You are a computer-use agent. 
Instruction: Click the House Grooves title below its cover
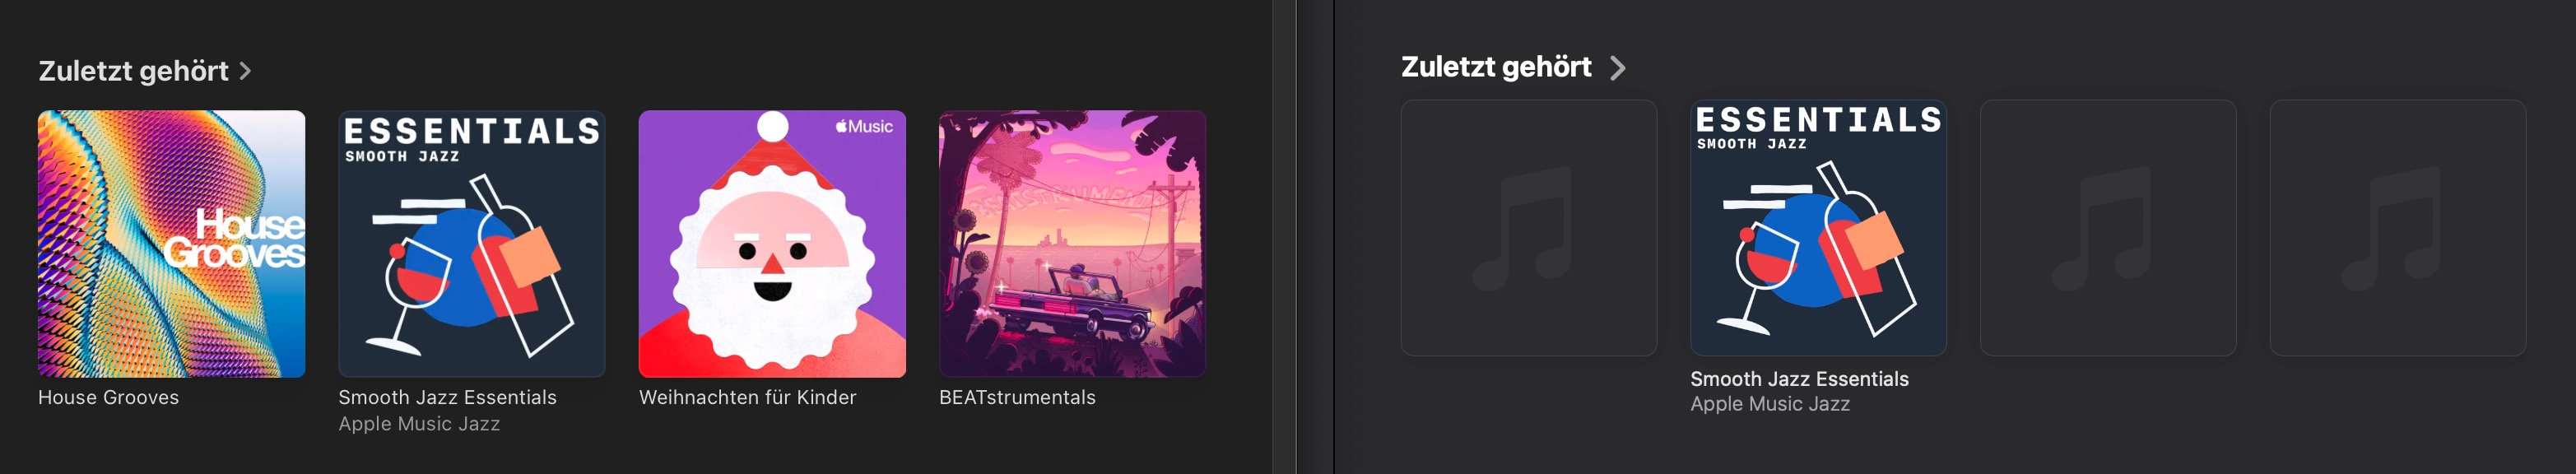(108, 397)
